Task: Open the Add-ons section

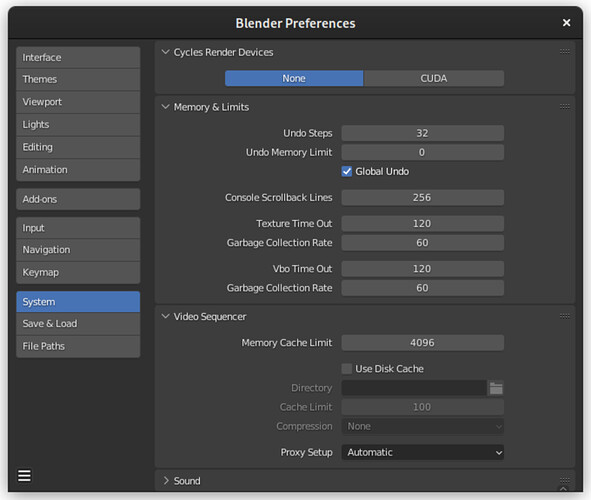Action: [x=78, y=199]
